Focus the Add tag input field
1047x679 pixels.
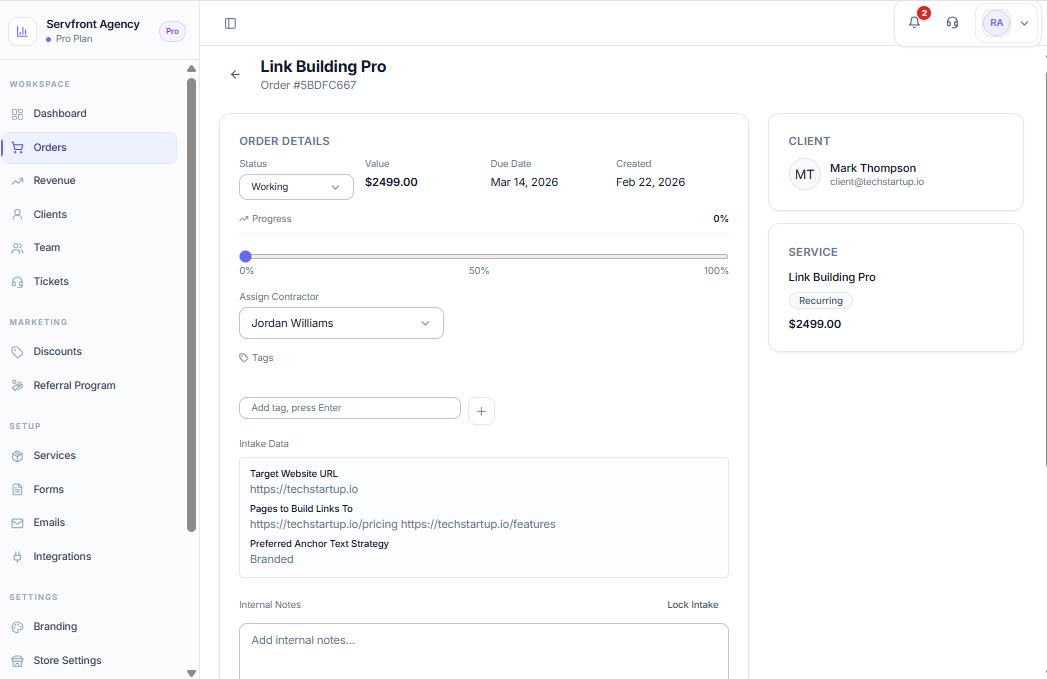click(x=350, y=408)
